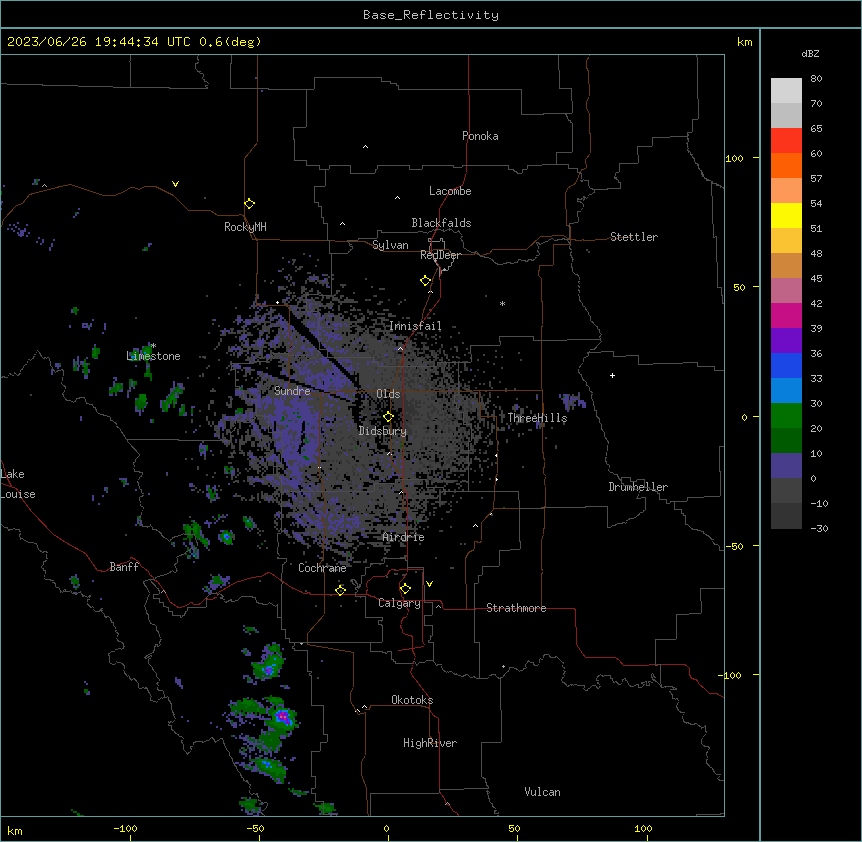Viewport: 862px width, 842px height.
Task: Click the Base_Reflectivity title
Action: pyautogui.click(x=431, y=15)
